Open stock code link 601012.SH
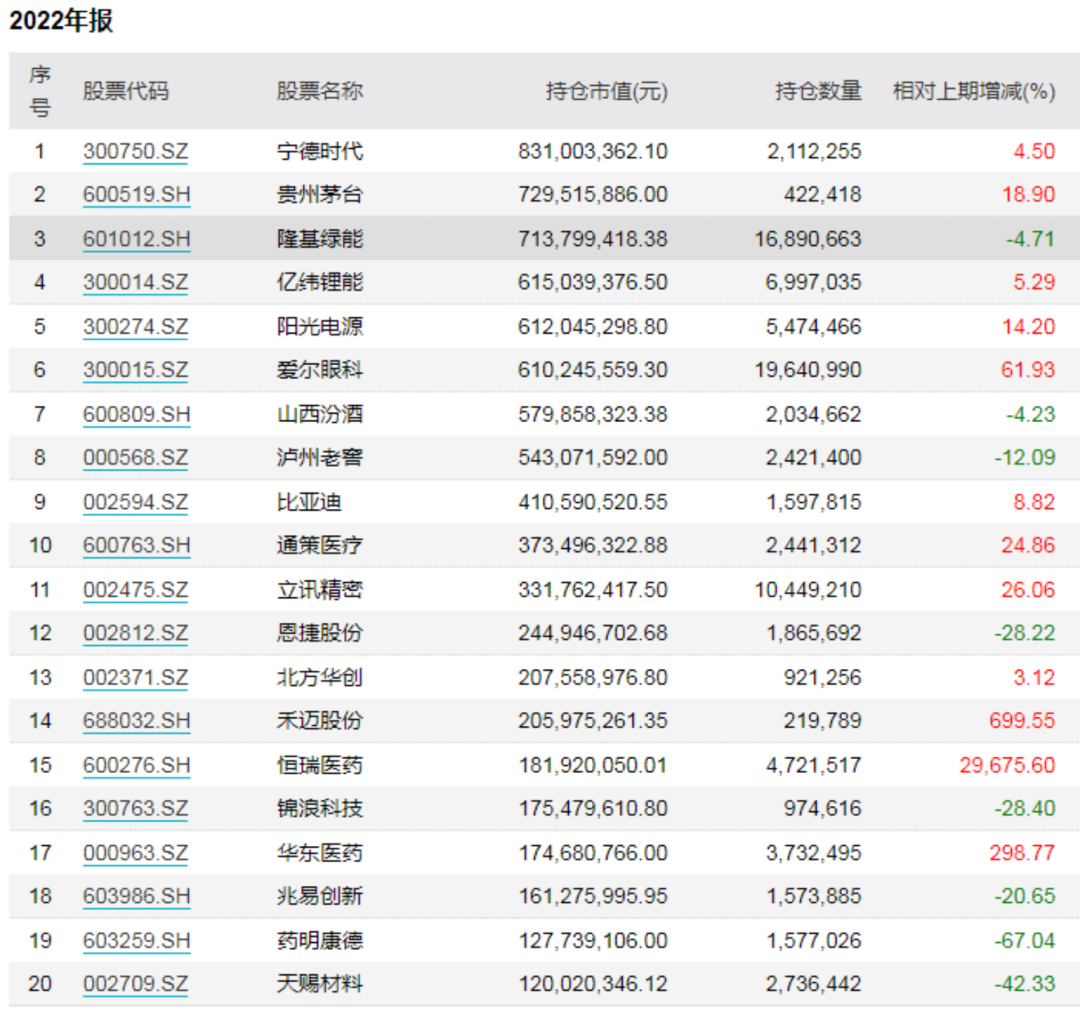1080x1011 pixels. pyautogui.click(x=136, y=239)
